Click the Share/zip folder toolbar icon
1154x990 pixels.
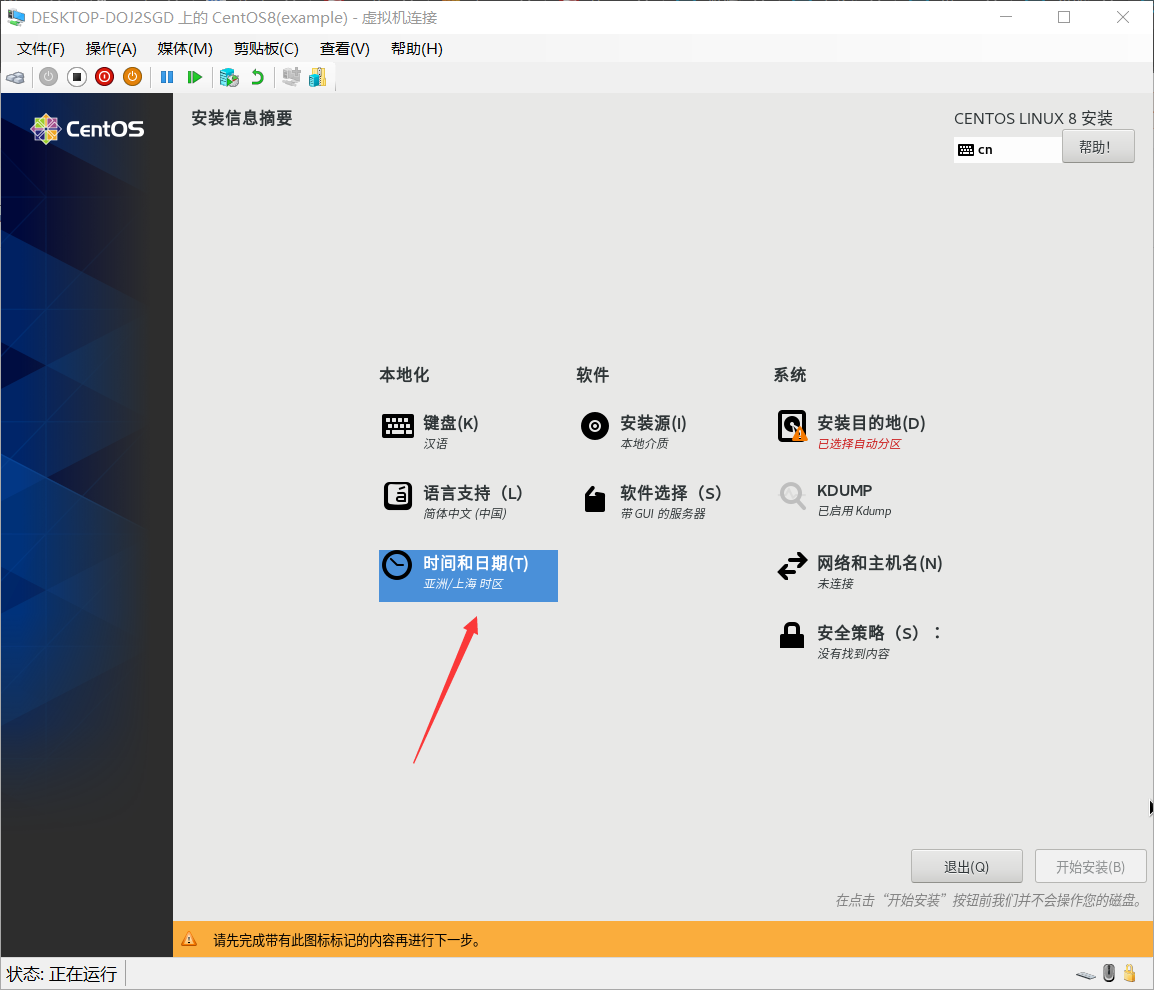(x=318, y=77)
